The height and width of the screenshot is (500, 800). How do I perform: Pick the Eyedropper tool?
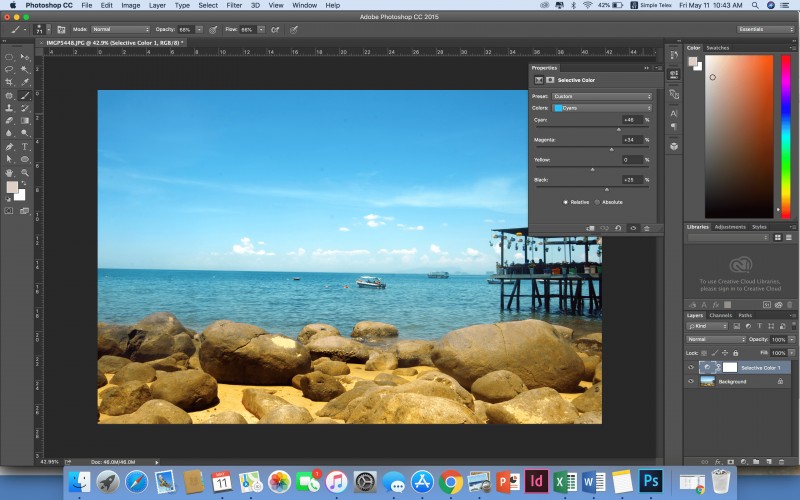pos(25,82)
